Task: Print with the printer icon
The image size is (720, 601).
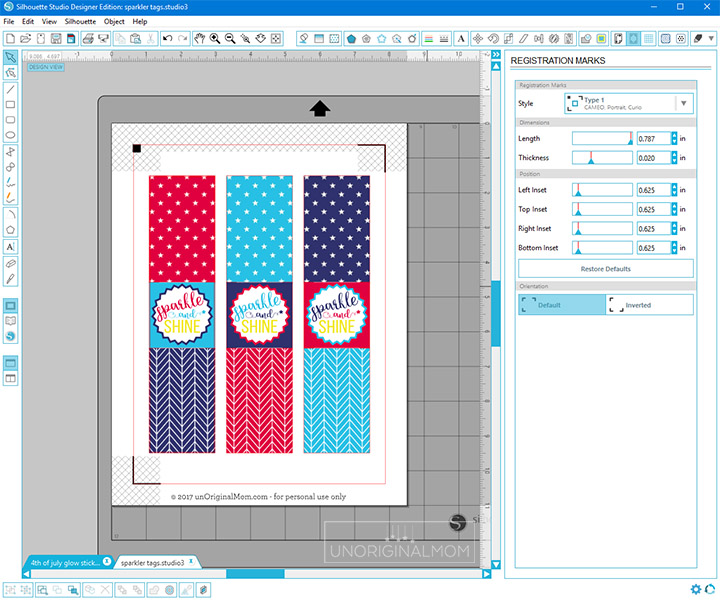Action: tap(88, 39)
